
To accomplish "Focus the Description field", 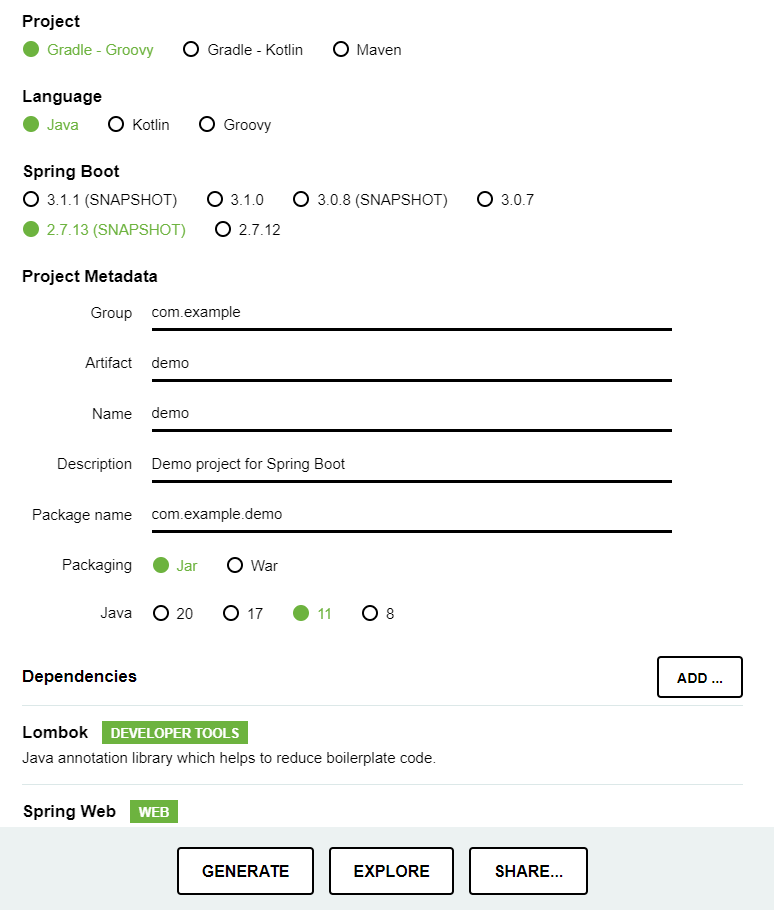I will 410,464.
